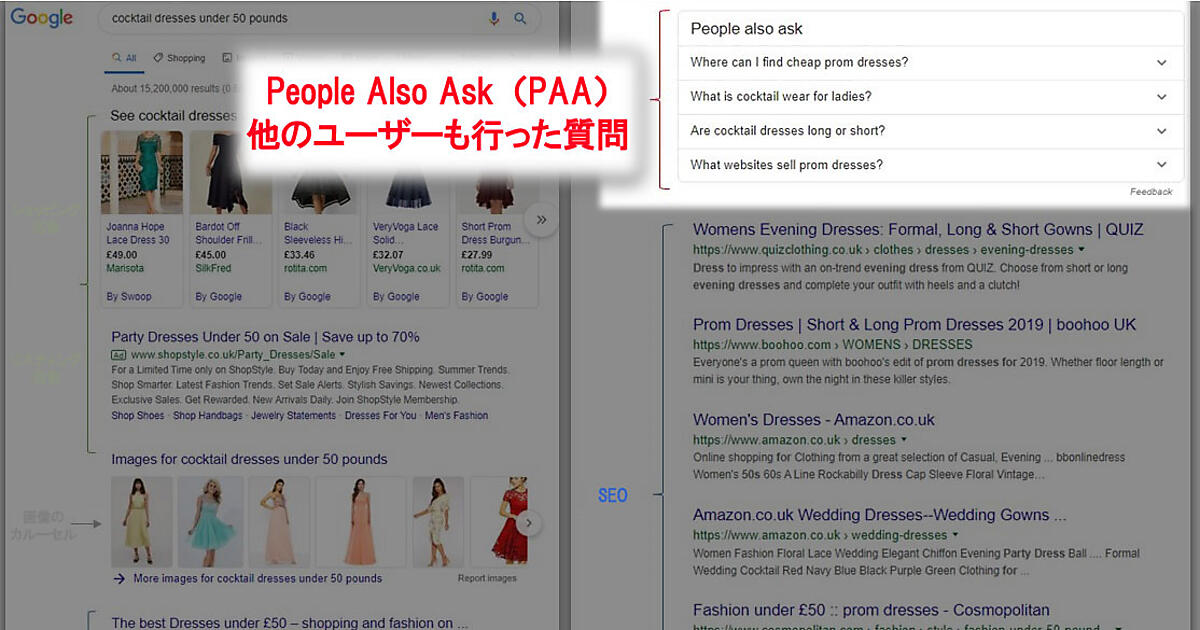The image size is (1200, 630).
Task: Click the £33.46 price
Action: 299,254
